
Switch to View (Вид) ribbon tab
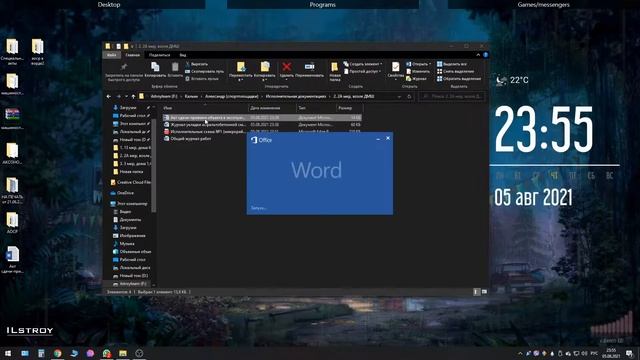pos(183,55)
